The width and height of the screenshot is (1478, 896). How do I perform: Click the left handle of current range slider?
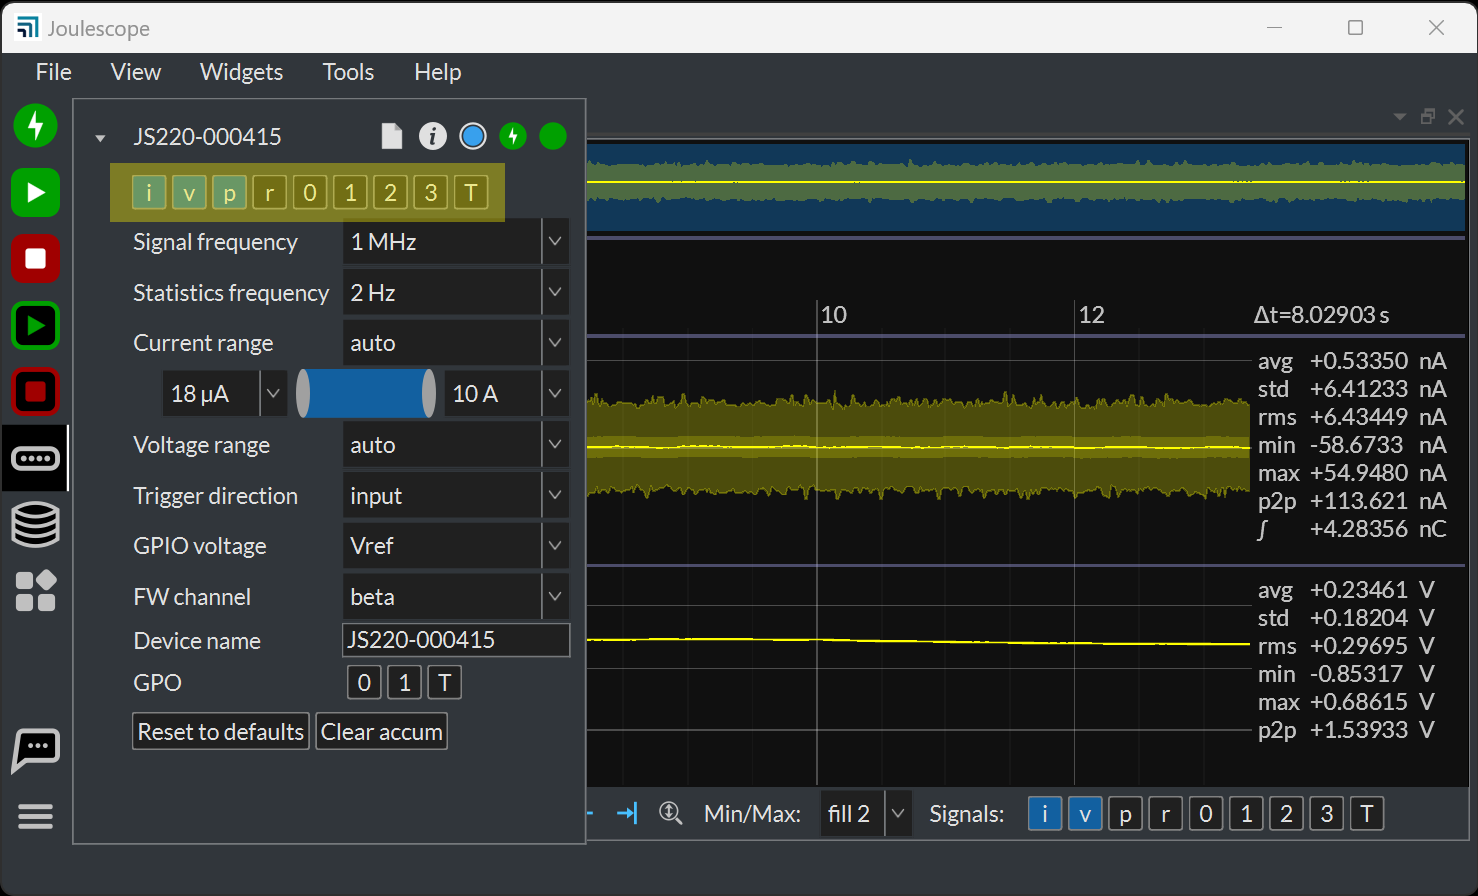(x=303, y=394)
